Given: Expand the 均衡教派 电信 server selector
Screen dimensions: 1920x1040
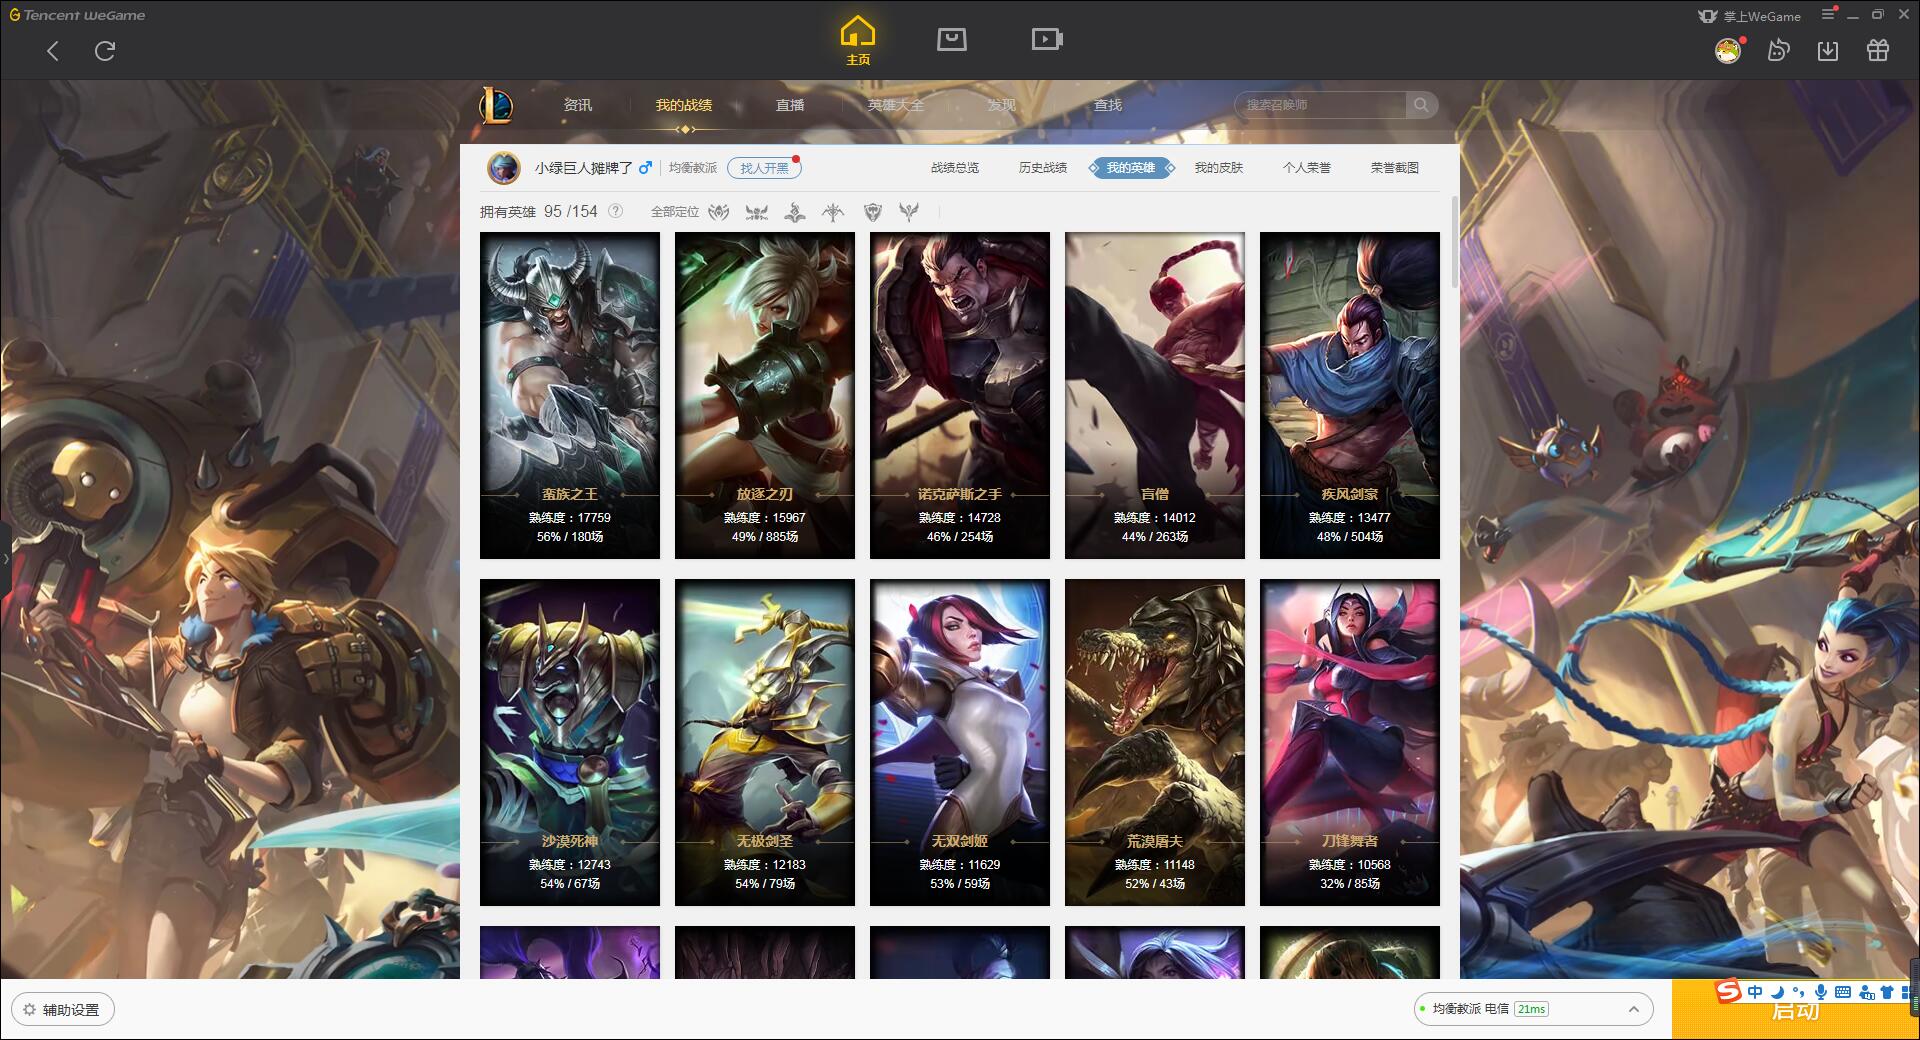Looking at the screenshot, I should coord(1532,1009).
